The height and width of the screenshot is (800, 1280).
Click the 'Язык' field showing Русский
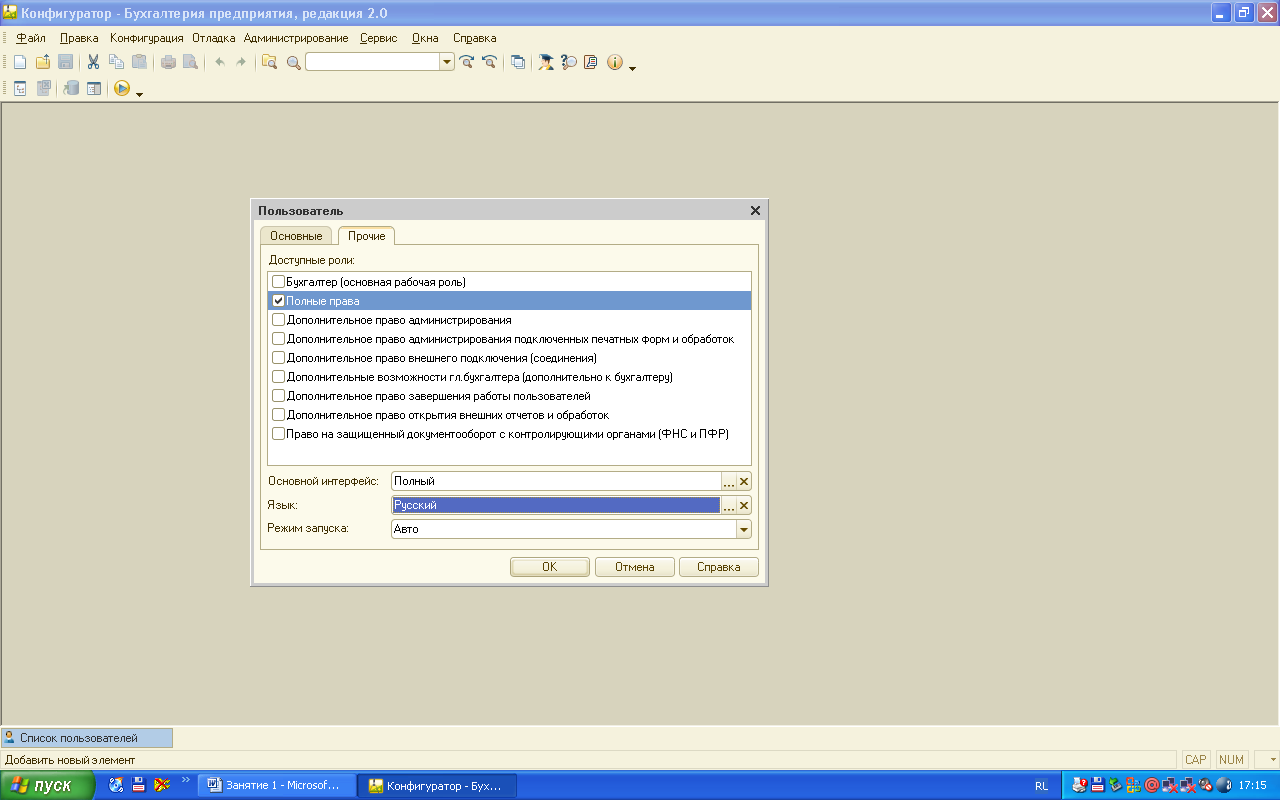[x=556, y=505]
